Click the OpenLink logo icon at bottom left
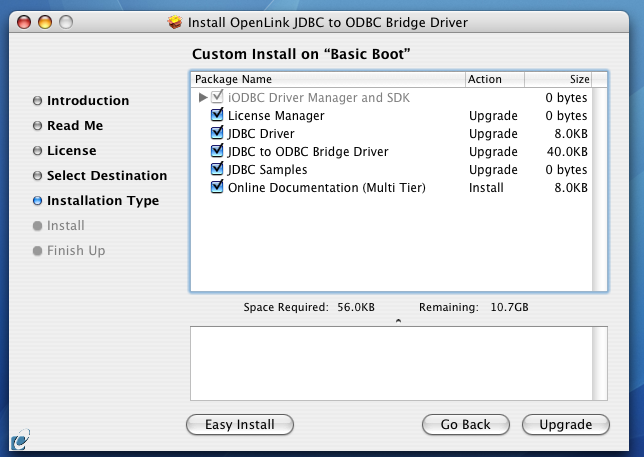This screenshot has height=457, width=644. pos(21,439)
